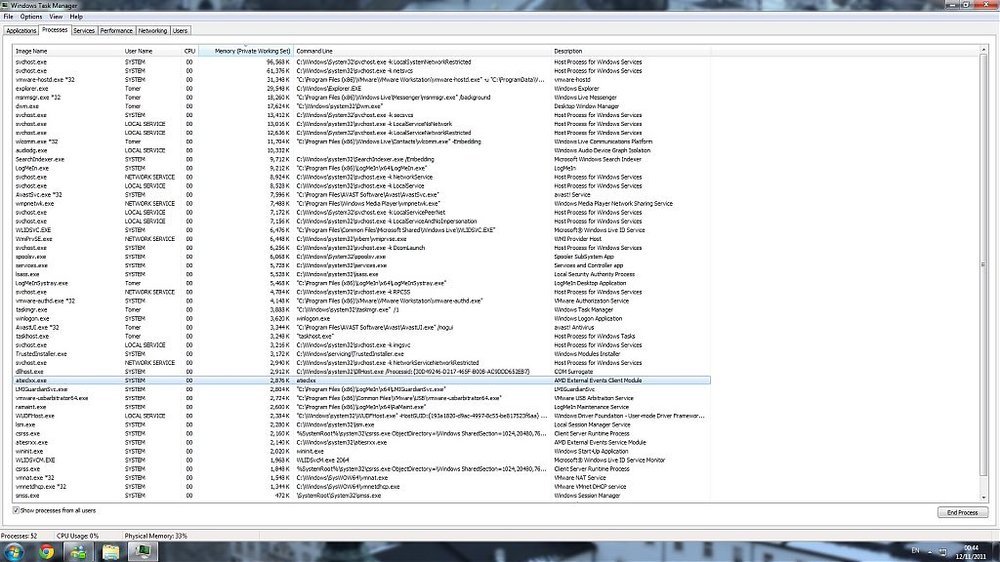Image resolution: width=1000 pixels, height=562 pixels.
Task: Click the EN language indicator in the tray
Action: pyautogui.click(x=915, y=551)
